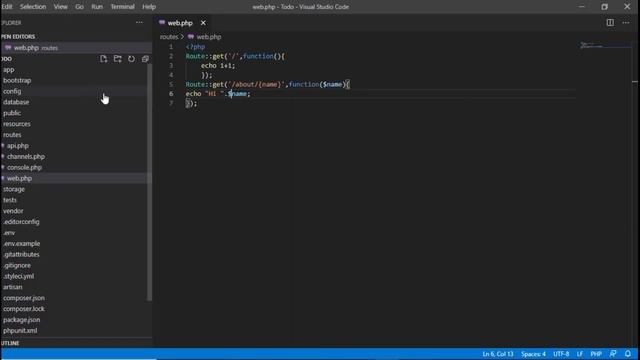The width and height of the screenshot is (640, 360).
Task: Click web.php in the breadcrumb
Action: (209, 37)
